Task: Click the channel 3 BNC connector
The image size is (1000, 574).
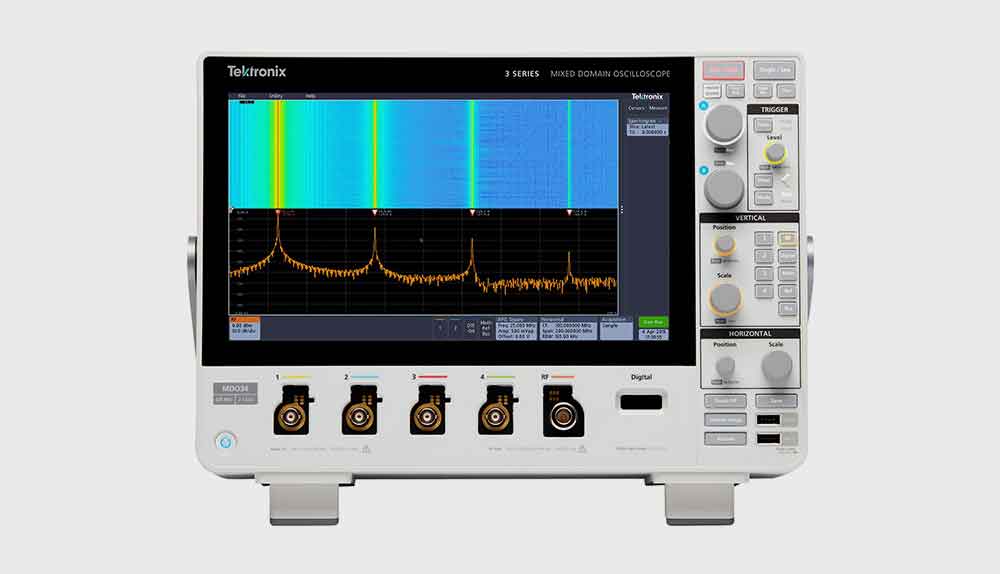Action: (427, 418)
